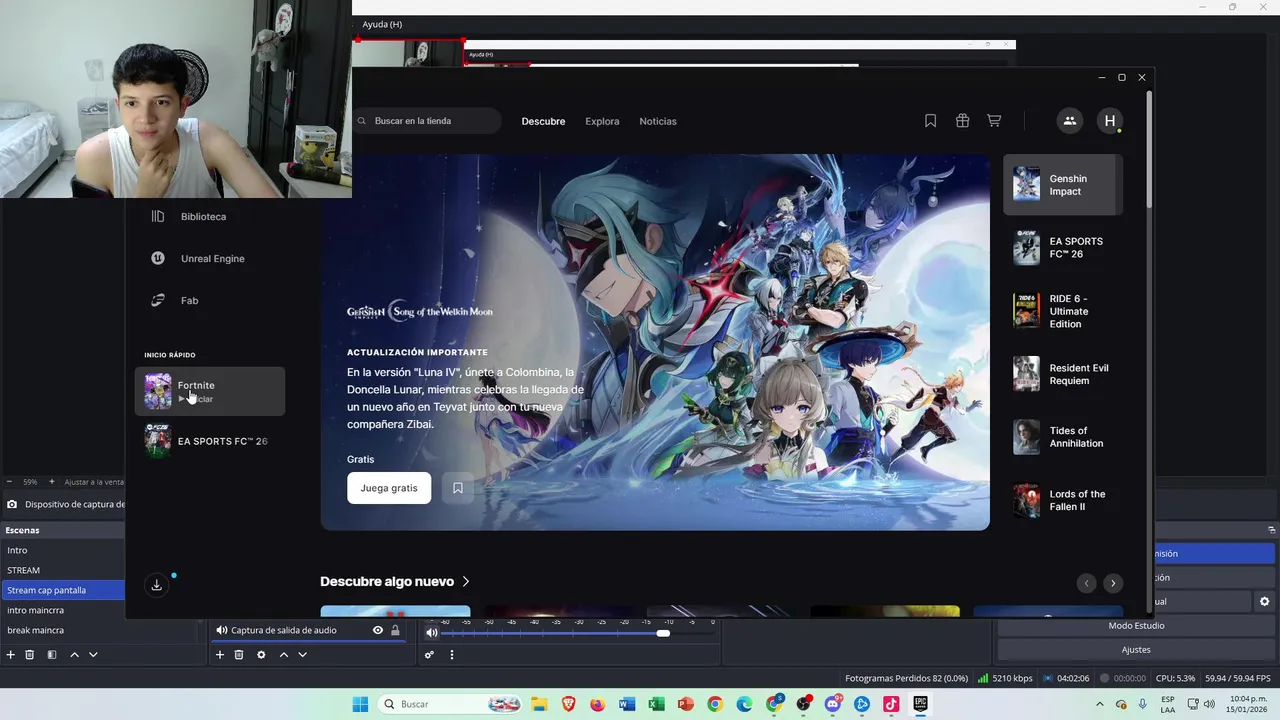Select intro maincrra scene
Viewport: 1280px width, 720px height.
click(62, 610)
